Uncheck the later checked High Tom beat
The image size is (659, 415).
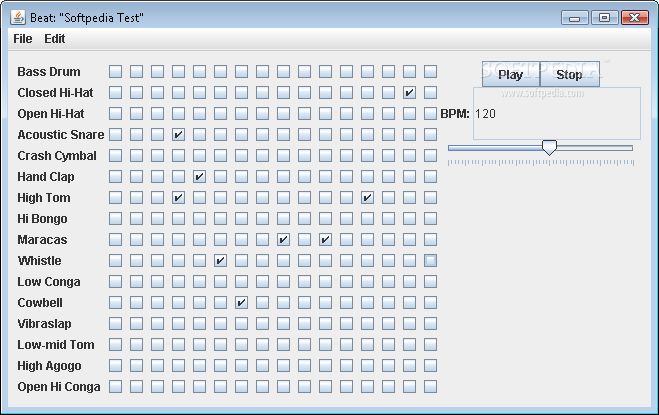(x=367, y=198)
